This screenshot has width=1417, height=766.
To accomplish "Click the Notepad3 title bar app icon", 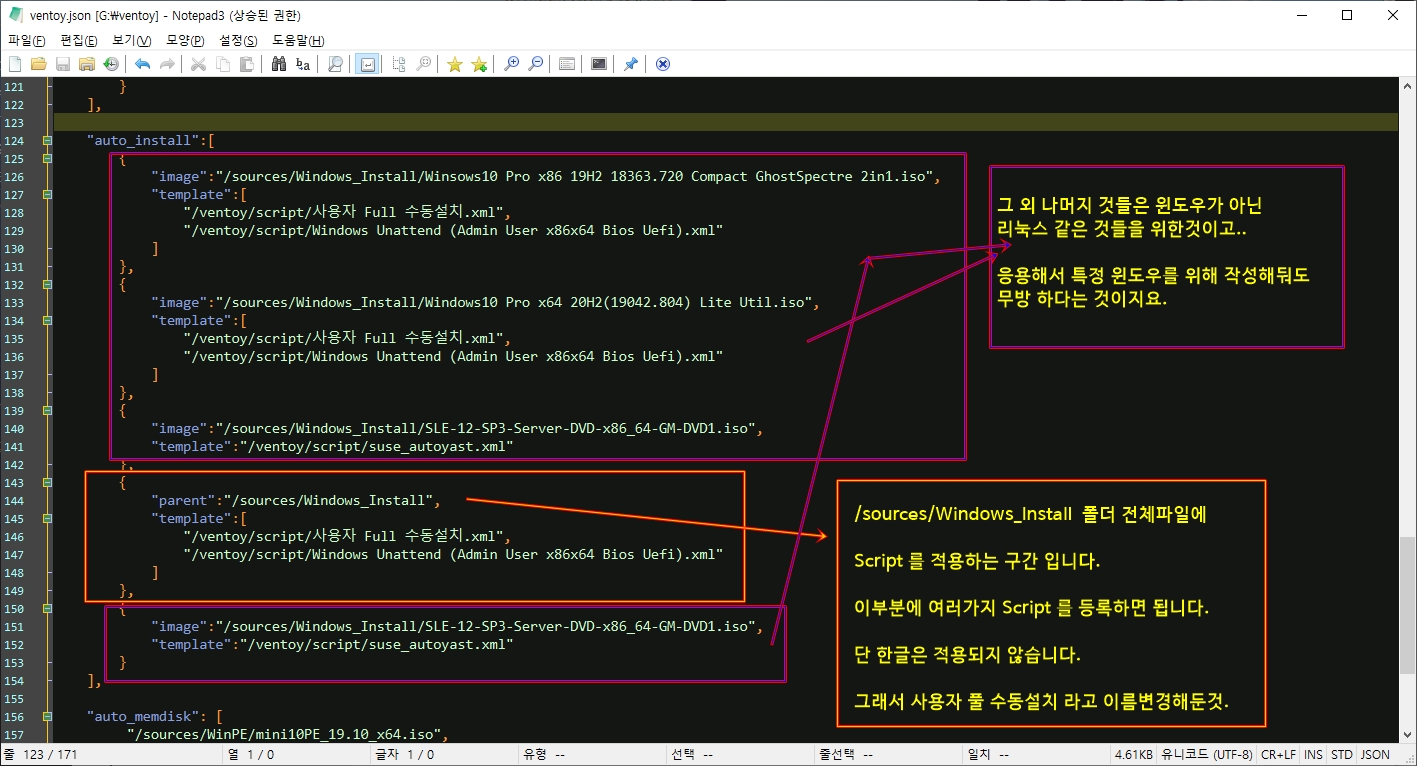I will [15, 15].
